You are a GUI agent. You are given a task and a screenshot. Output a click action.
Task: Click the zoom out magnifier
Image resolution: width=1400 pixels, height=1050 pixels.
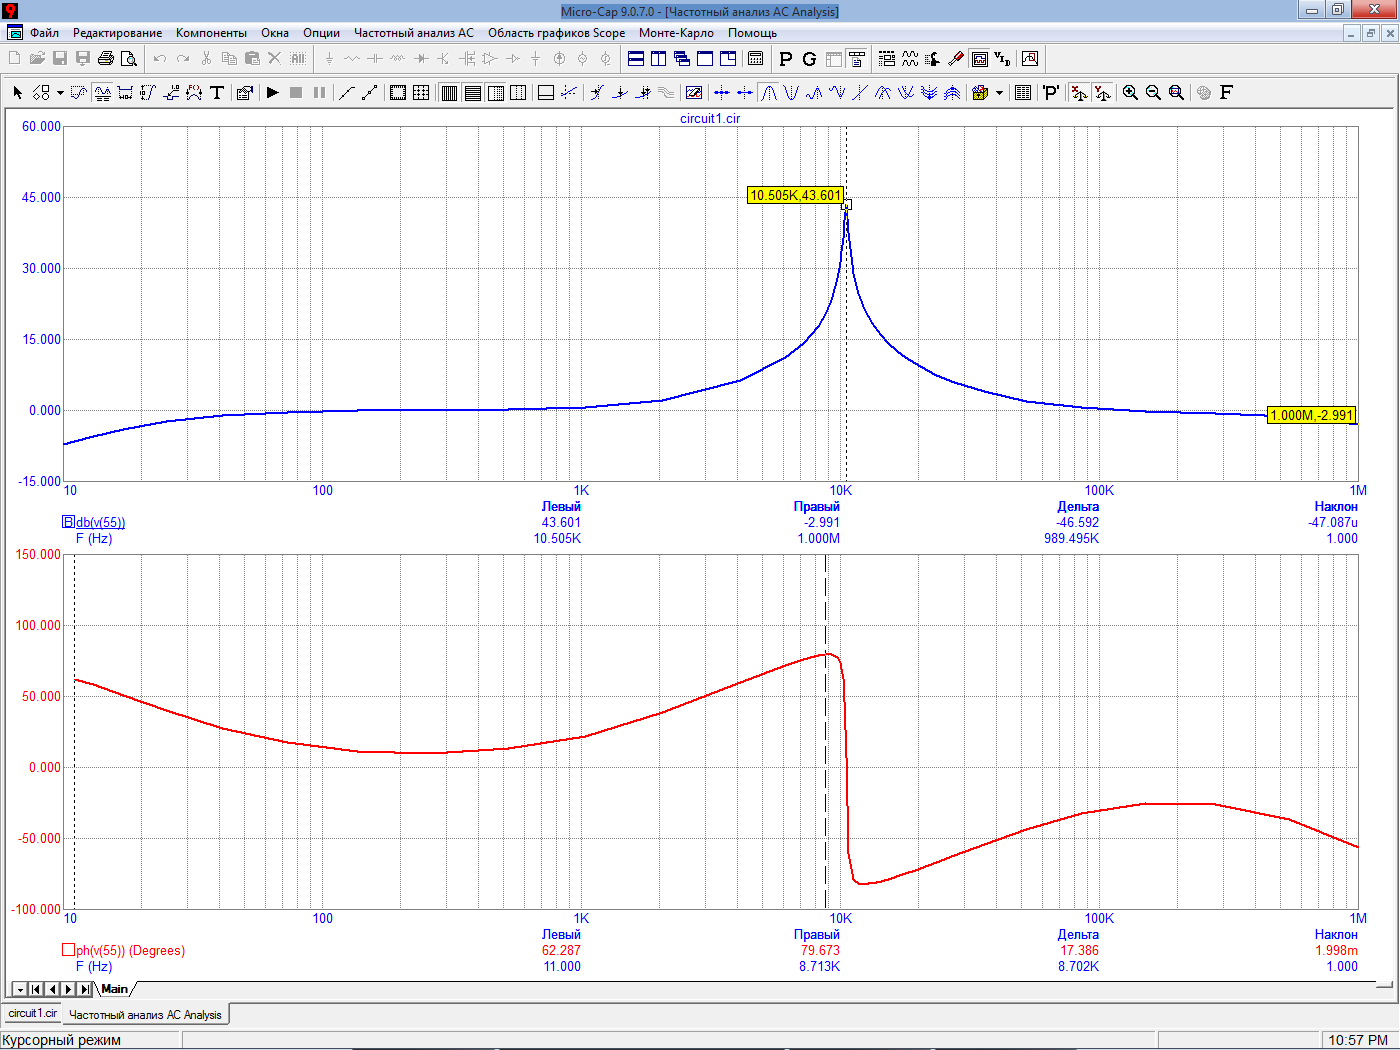1153,92
